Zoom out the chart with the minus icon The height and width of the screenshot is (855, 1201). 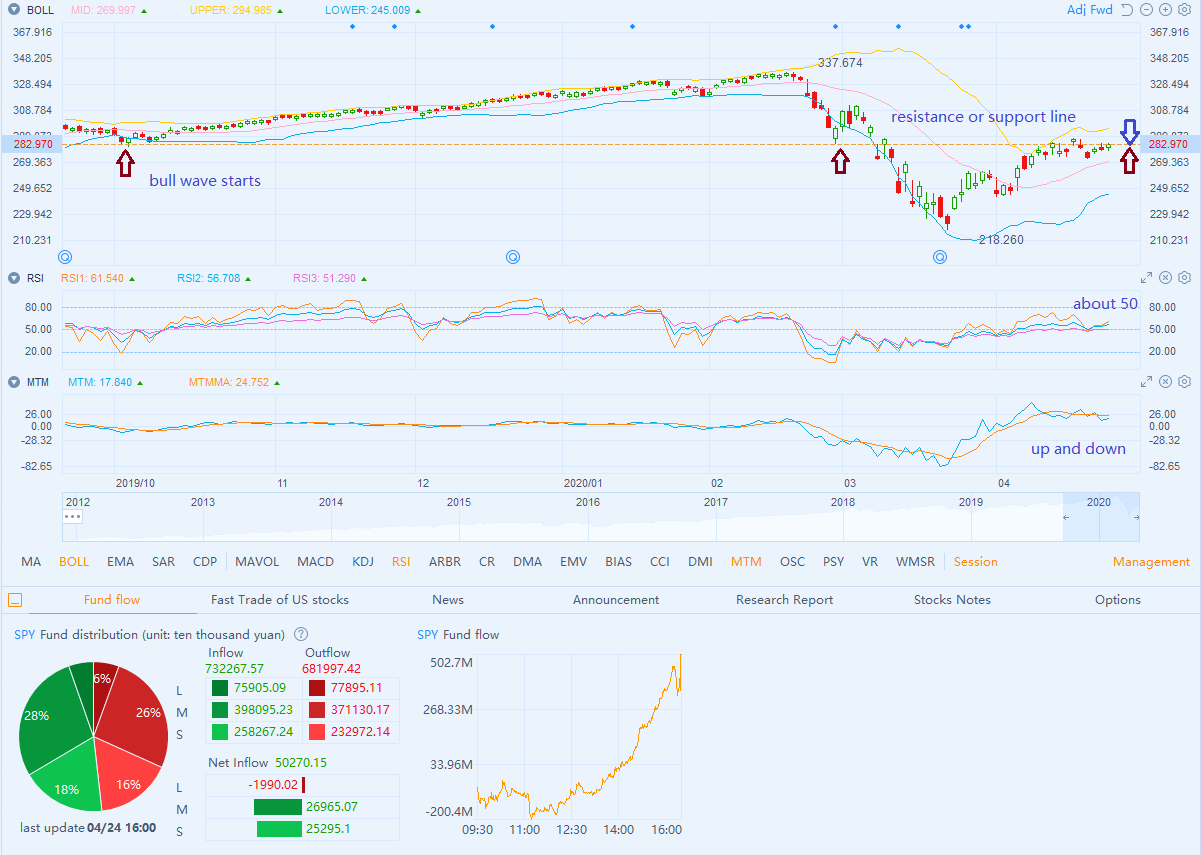(x=1146, y=10)
